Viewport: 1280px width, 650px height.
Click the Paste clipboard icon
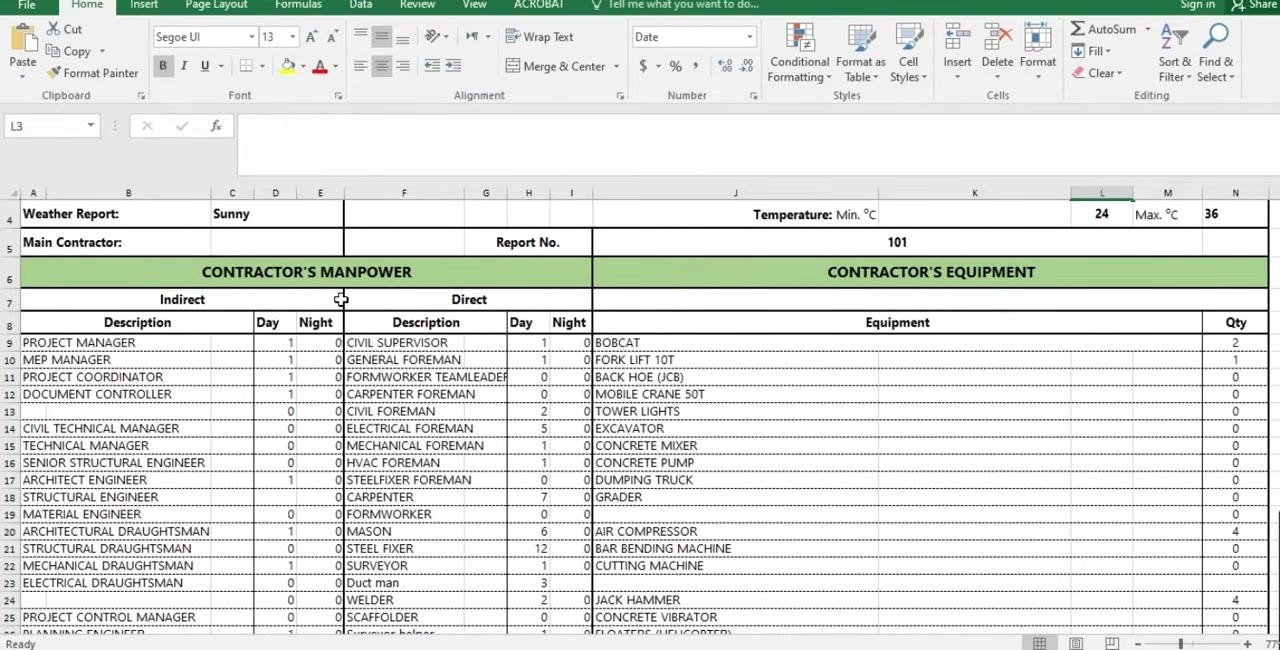click(x=22, y=40)
